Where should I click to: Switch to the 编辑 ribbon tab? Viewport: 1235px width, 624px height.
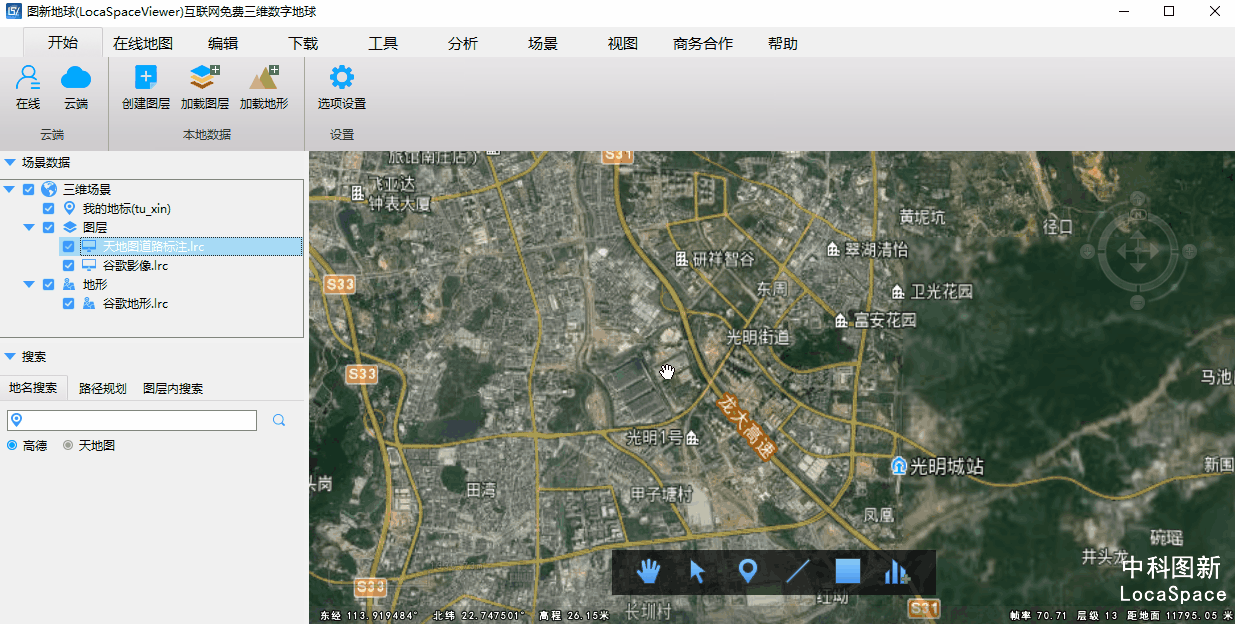pyautogui.click(x=223, y=44)
